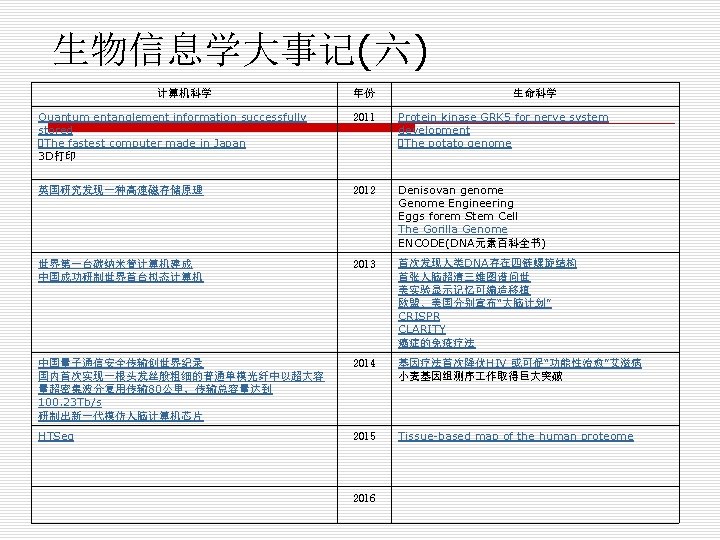This screenshot has height=540, width=720.
Task: Click the 'Genome Engineering' text
Action: click(x=456, y=203)
